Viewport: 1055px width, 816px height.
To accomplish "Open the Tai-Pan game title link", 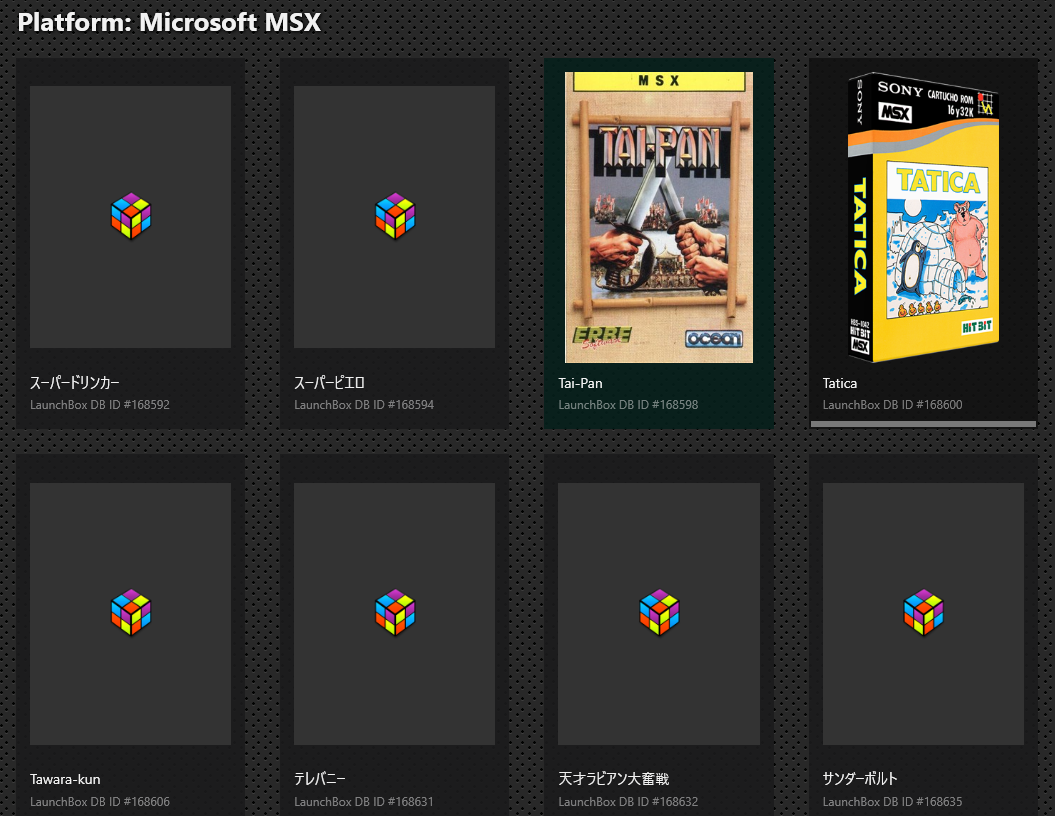I will click(x=580, y=383).
